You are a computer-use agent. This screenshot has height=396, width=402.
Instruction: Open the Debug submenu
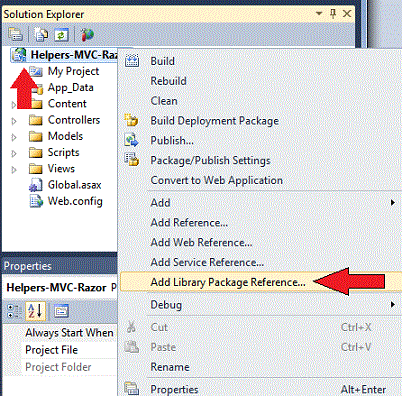(x=260, y=305)
